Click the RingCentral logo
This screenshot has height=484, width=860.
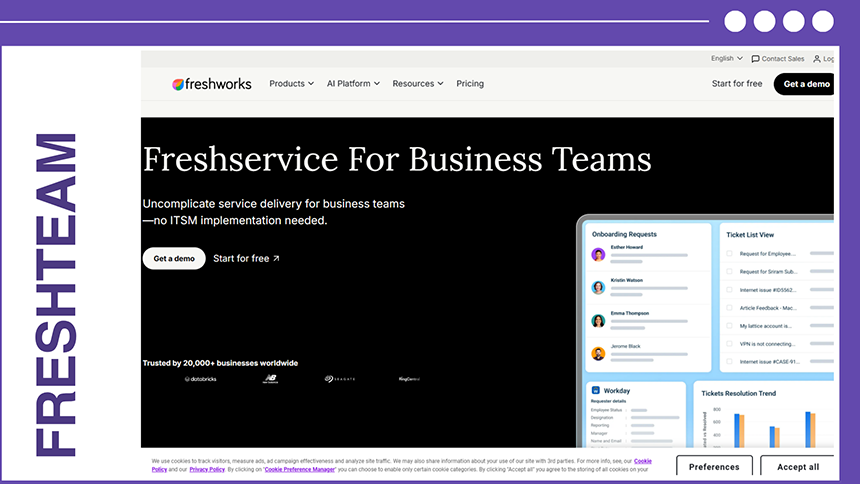(409, 379)
